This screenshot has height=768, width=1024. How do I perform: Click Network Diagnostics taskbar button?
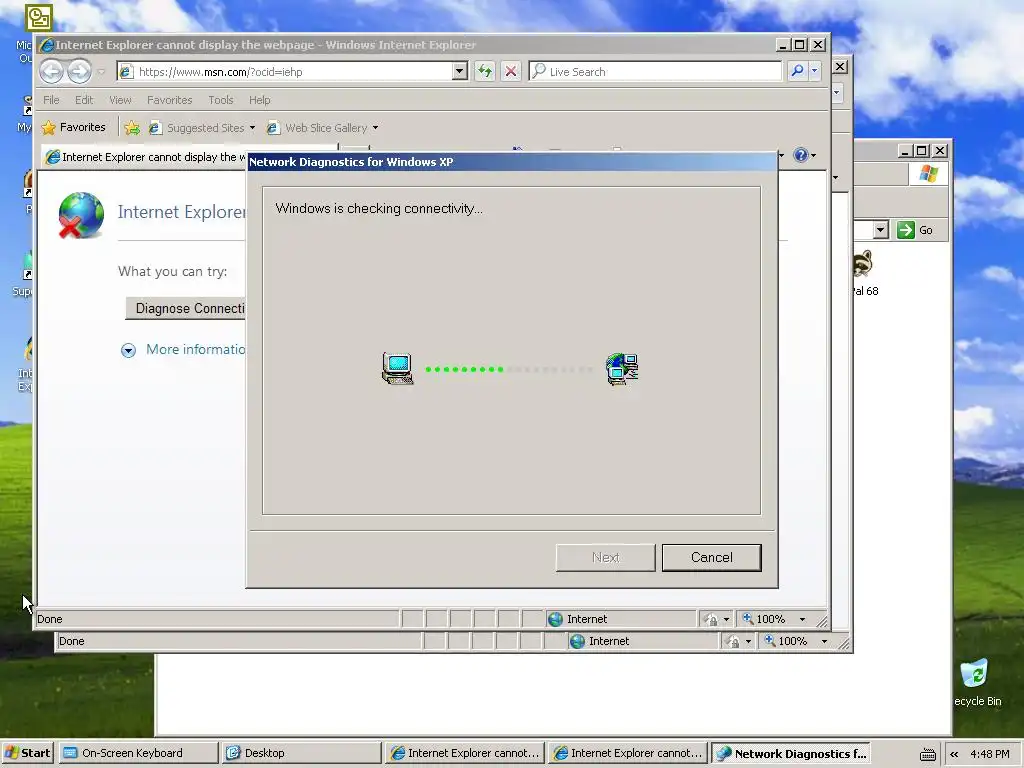pyautogui.click(x=792, y=754)
